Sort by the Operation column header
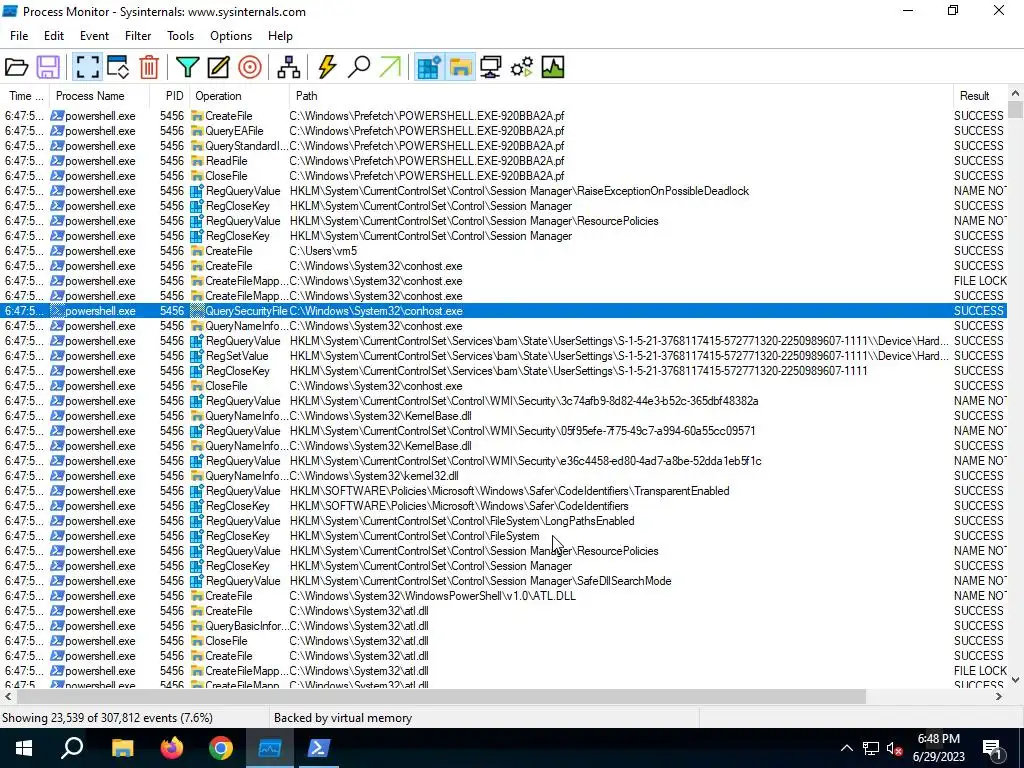1024x768 pixels. (240, 95)
